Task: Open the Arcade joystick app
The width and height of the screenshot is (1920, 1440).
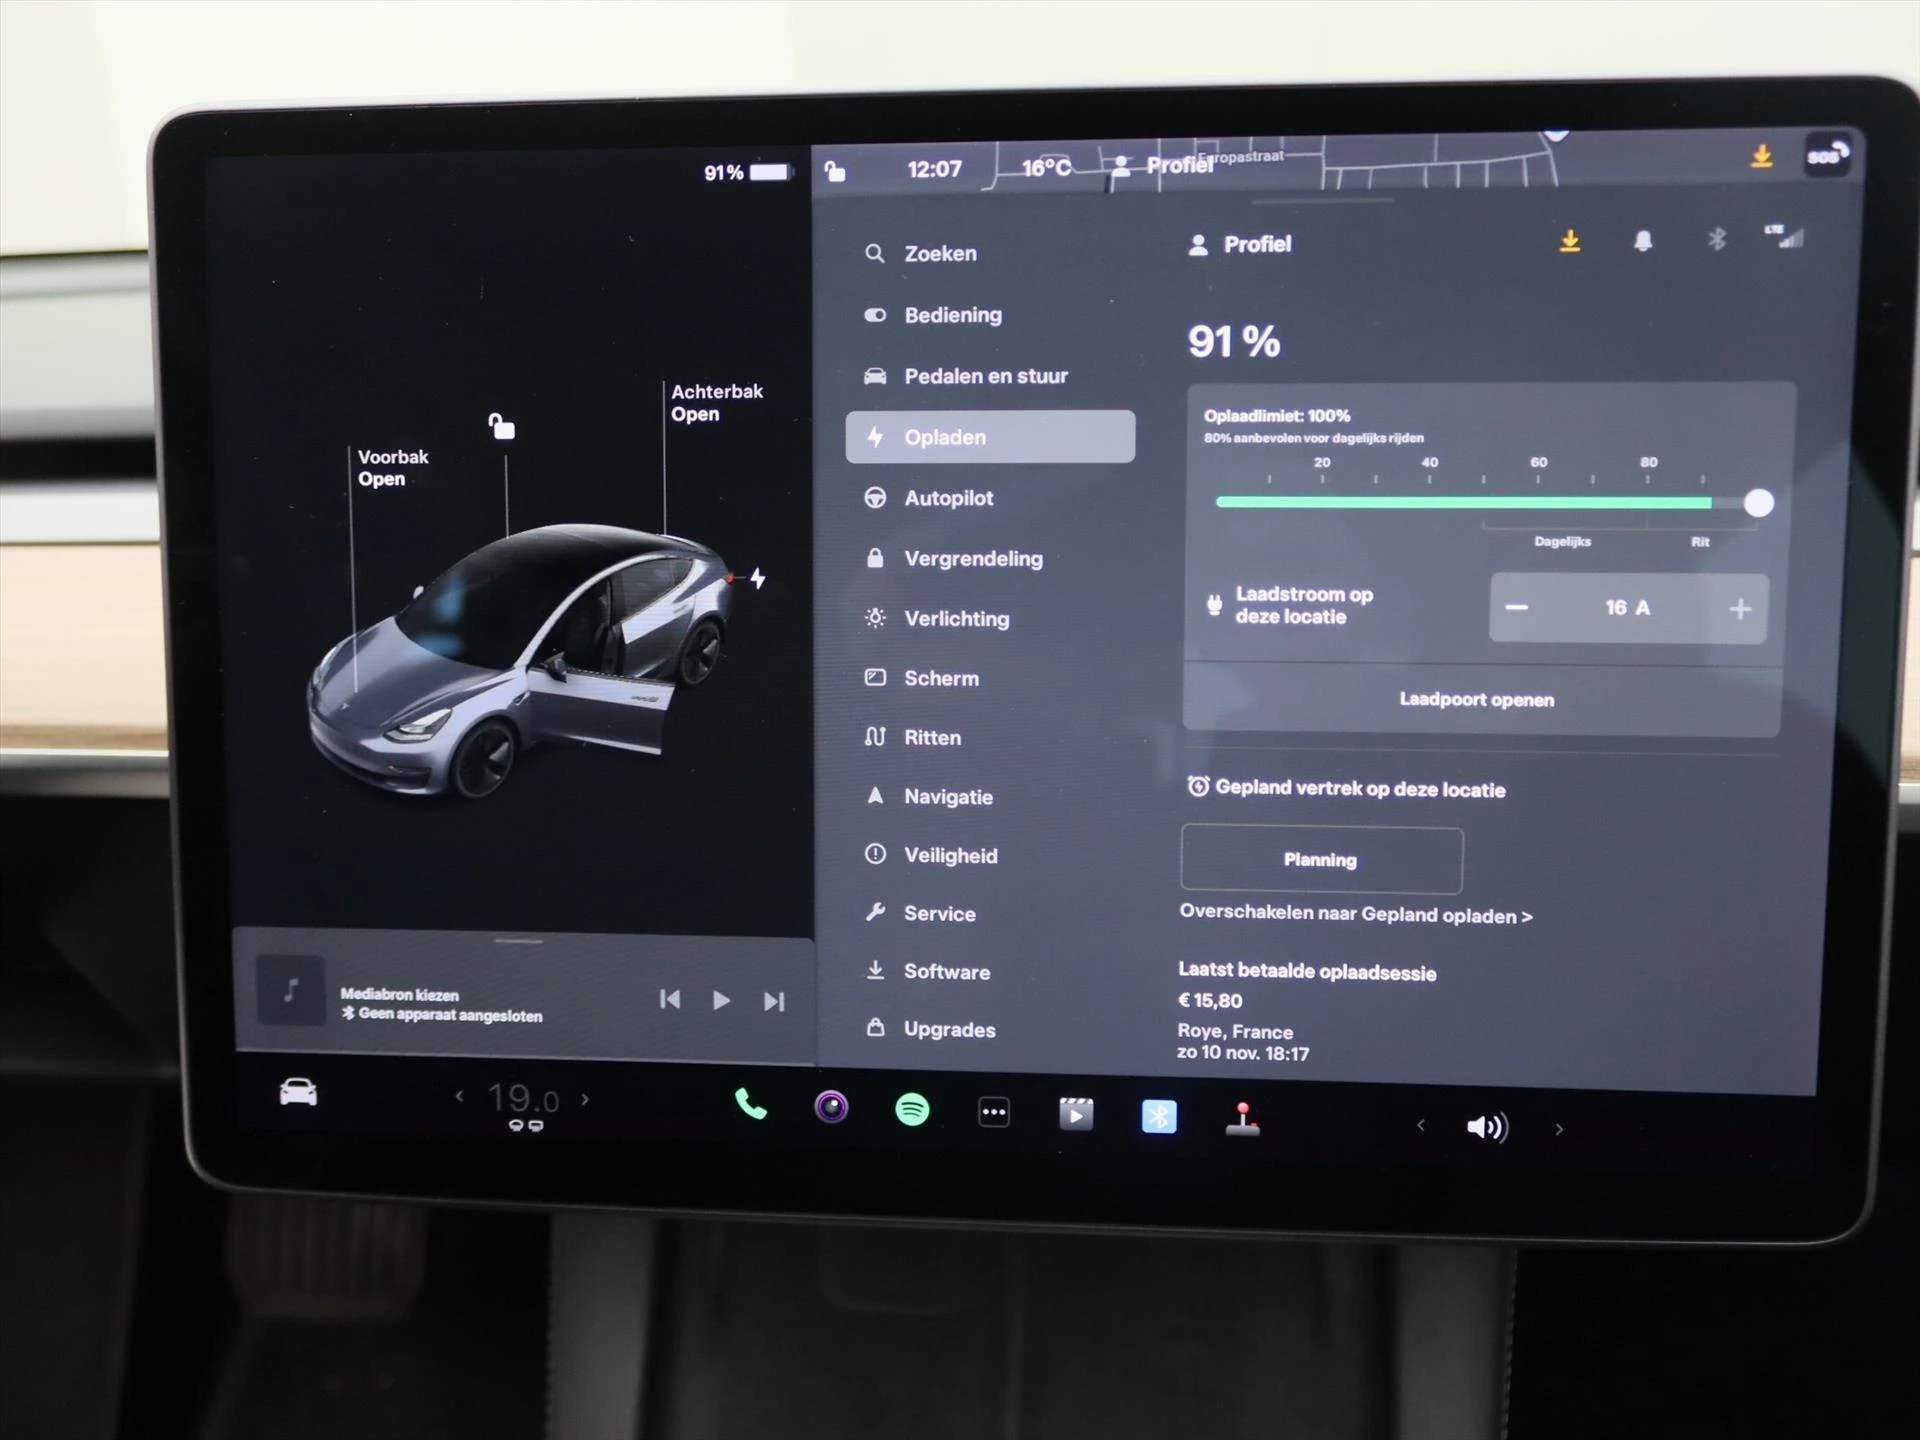Action: tap(1243, 1114)
